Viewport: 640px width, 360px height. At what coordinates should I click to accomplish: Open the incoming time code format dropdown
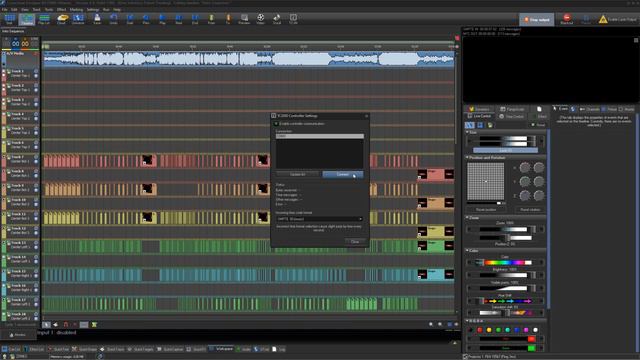click(x=319, y=219)
